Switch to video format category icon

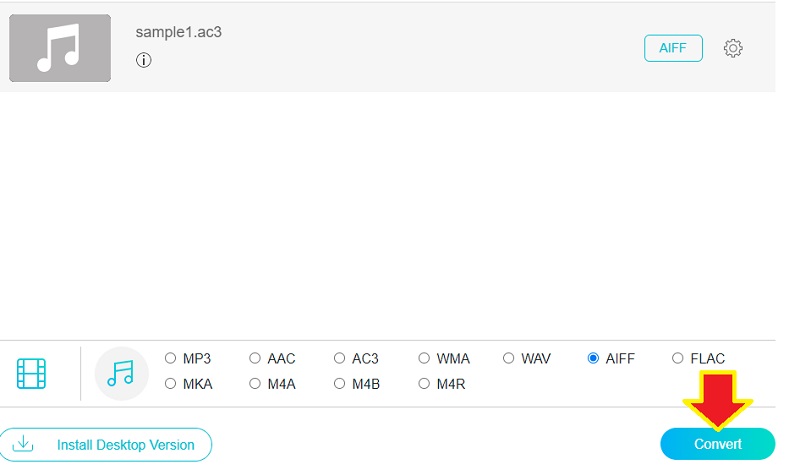pyautogui.click(x=32, y=373)
